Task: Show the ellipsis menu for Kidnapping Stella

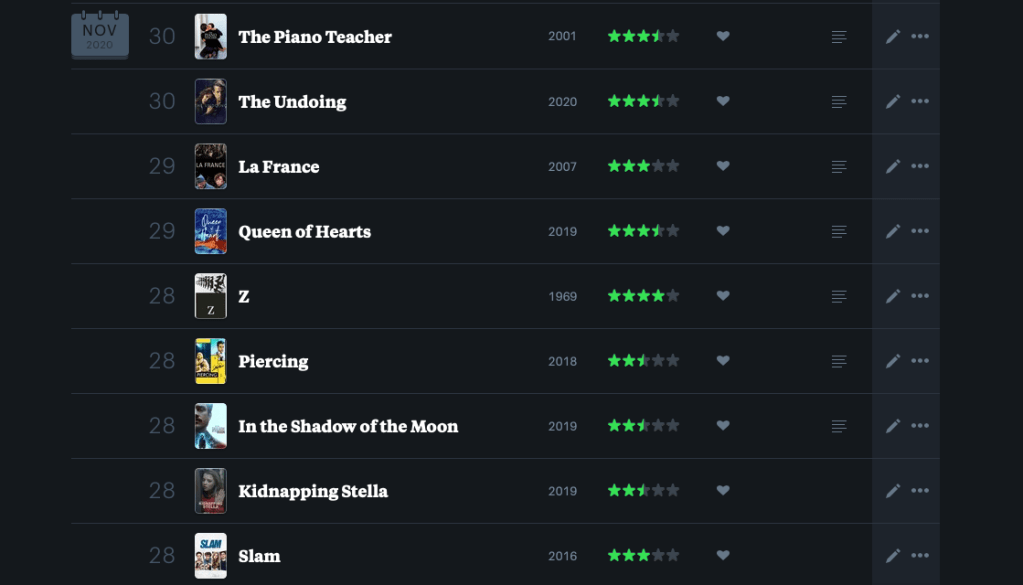Action: coord(920,491)
